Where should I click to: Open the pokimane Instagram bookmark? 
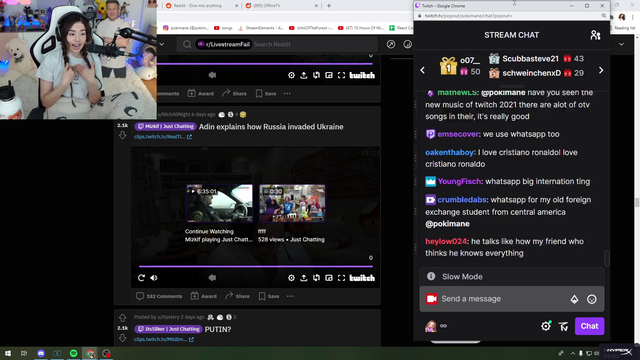coord(186,28)
